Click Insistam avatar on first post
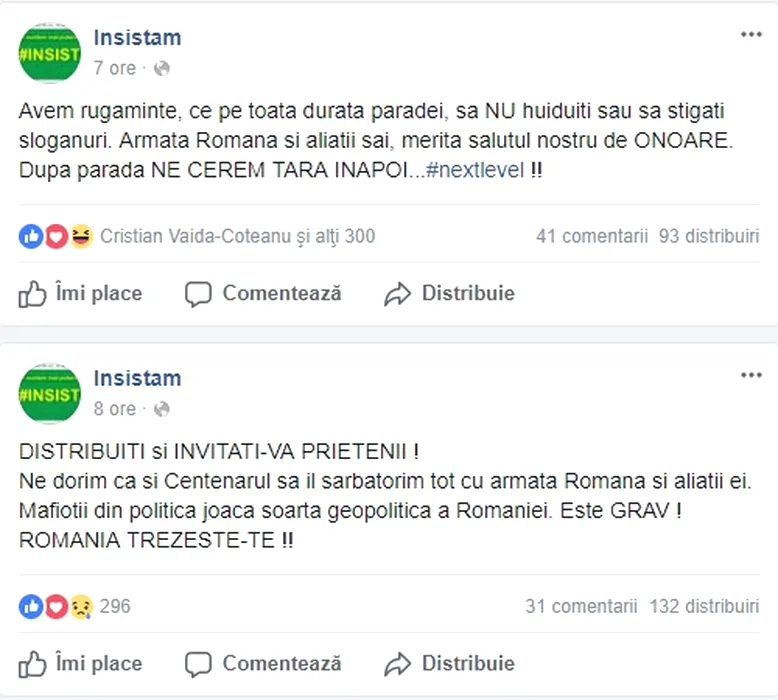The image size is (778, 700). 50,53
